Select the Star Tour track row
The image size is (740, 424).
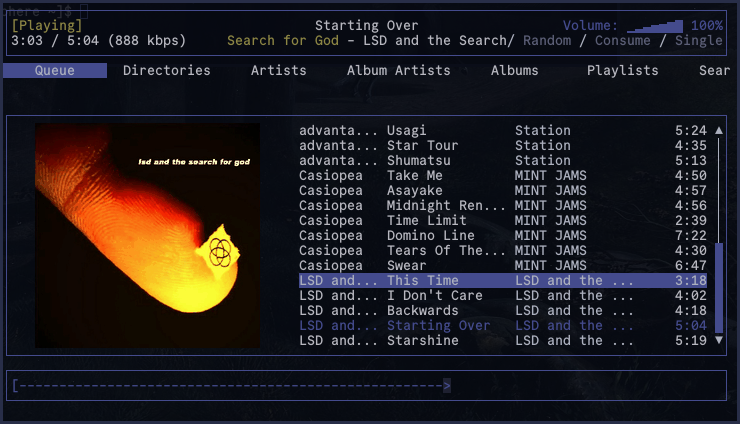pos(503,145)
